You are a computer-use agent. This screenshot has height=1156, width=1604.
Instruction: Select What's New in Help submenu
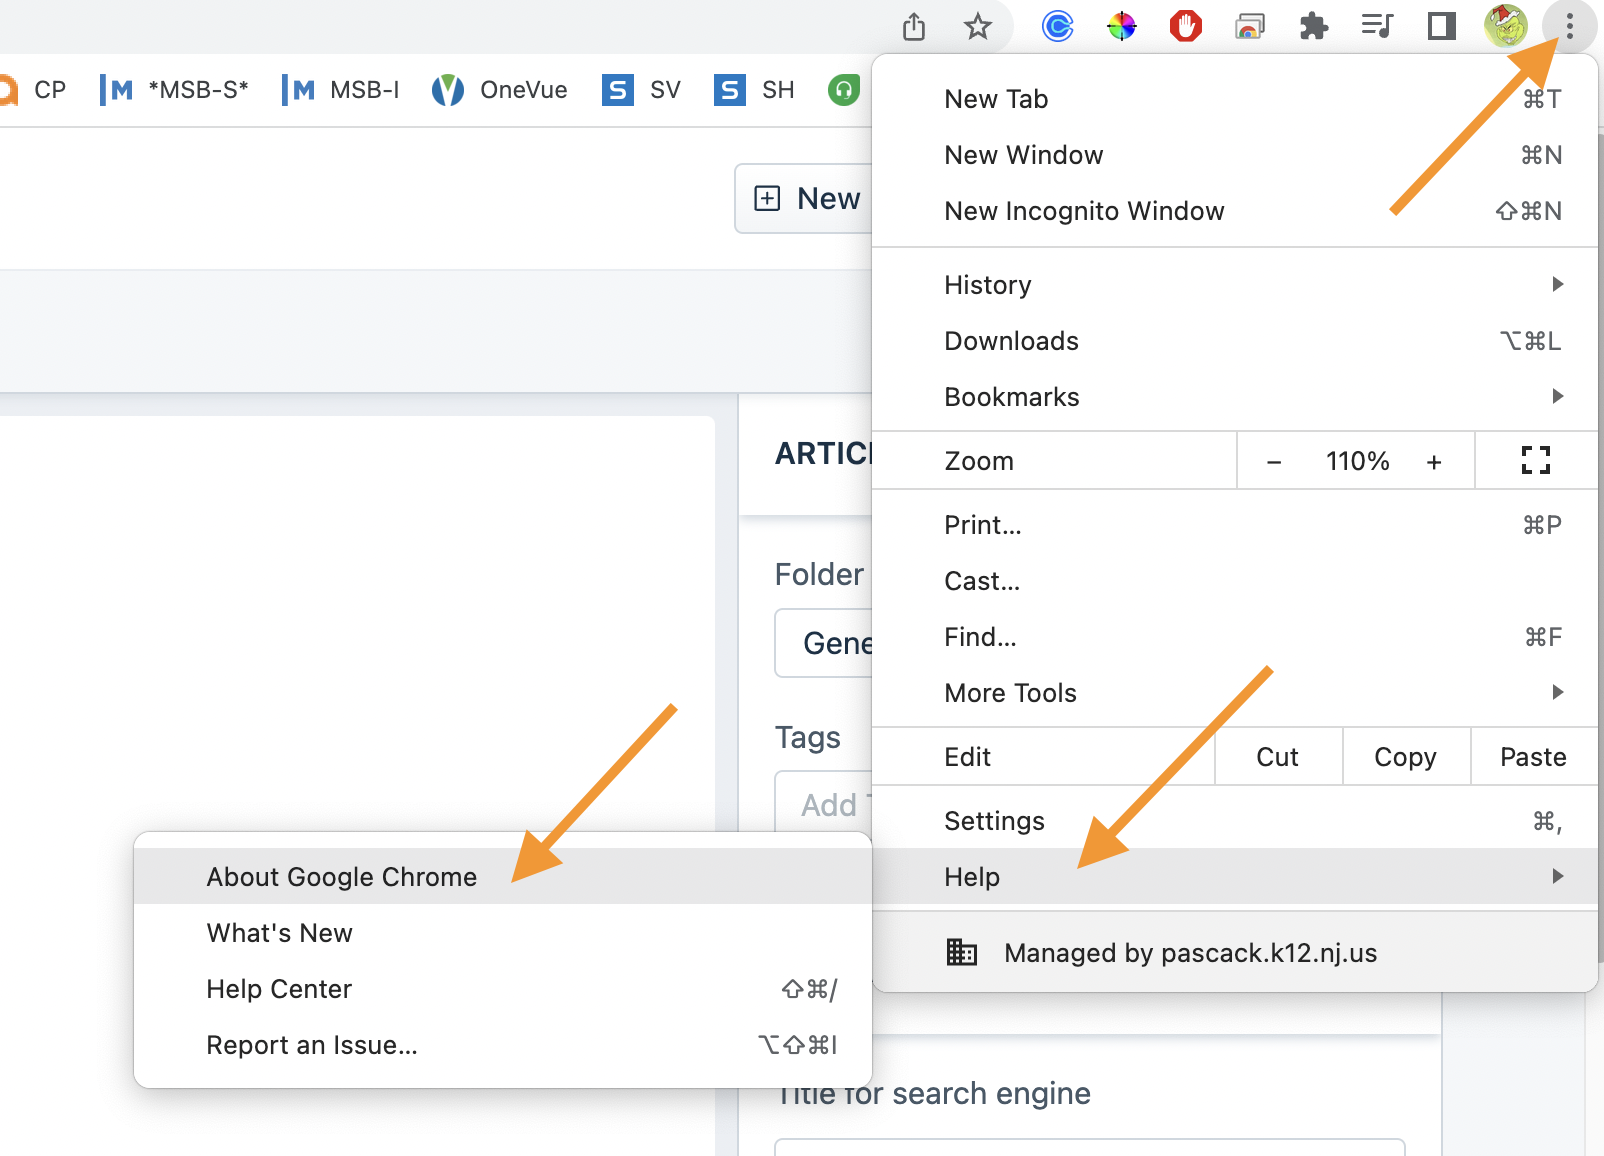[503, 933]
